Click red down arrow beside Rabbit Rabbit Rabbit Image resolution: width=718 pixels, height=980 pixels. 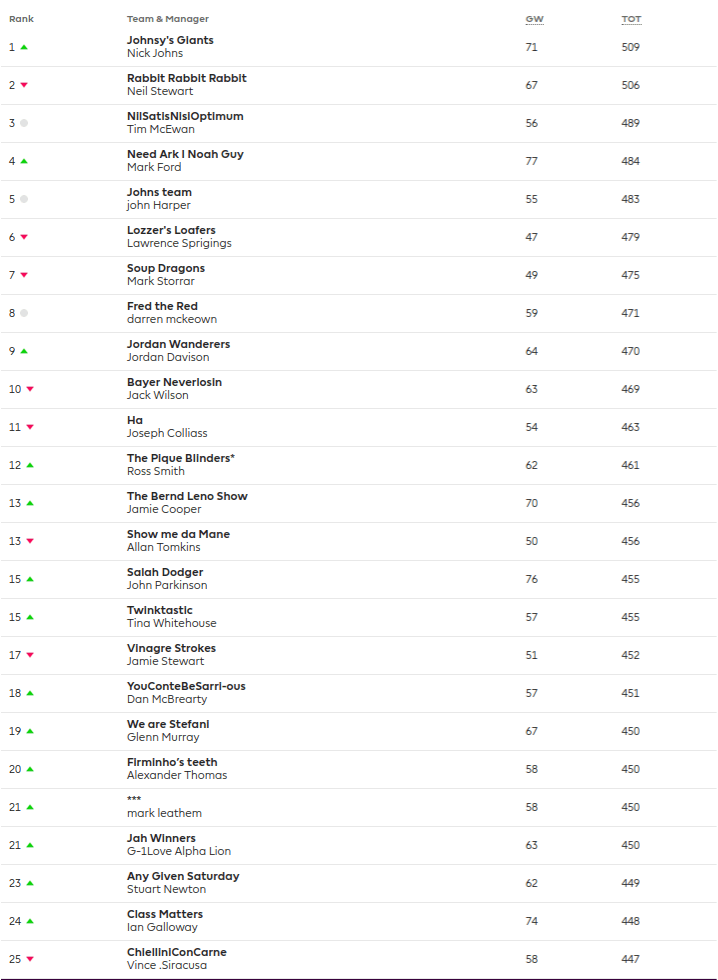tap(24, 85)
